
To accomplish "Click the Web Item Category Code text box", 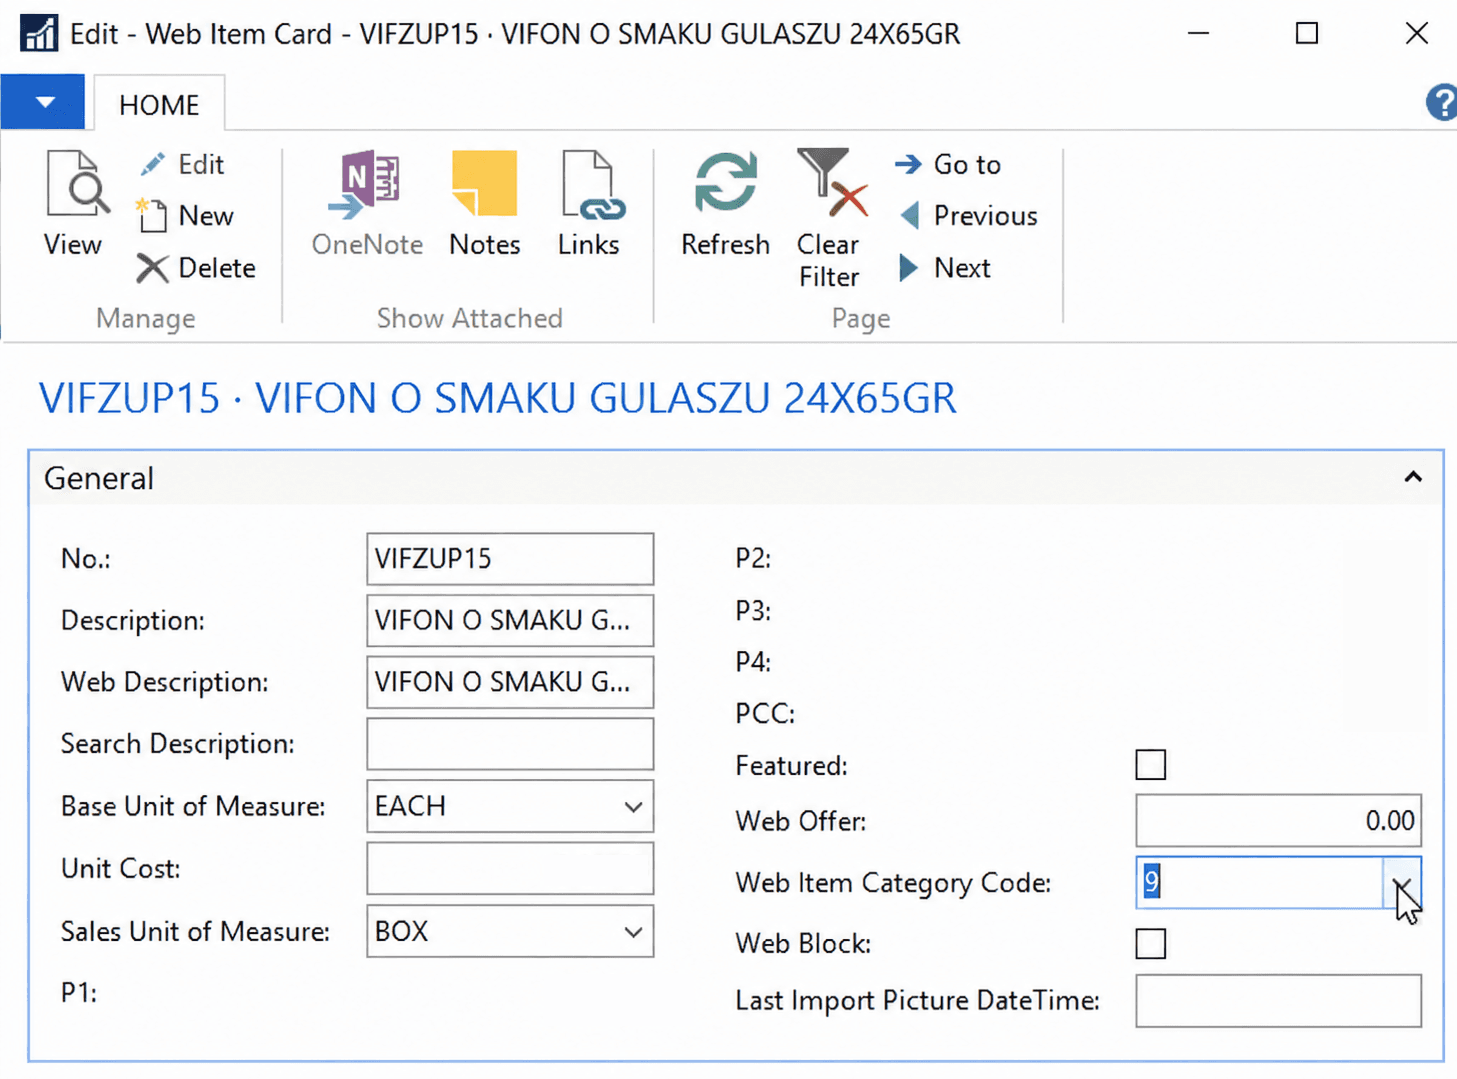I will coord(1260,883).
